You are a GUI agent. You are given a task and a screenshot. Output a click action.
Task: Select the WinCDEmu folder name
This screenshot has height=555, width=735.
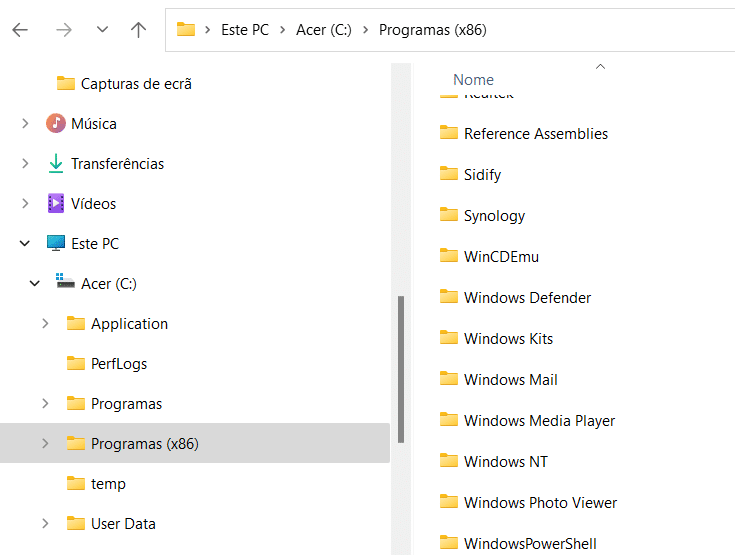(x=502, y=257)
